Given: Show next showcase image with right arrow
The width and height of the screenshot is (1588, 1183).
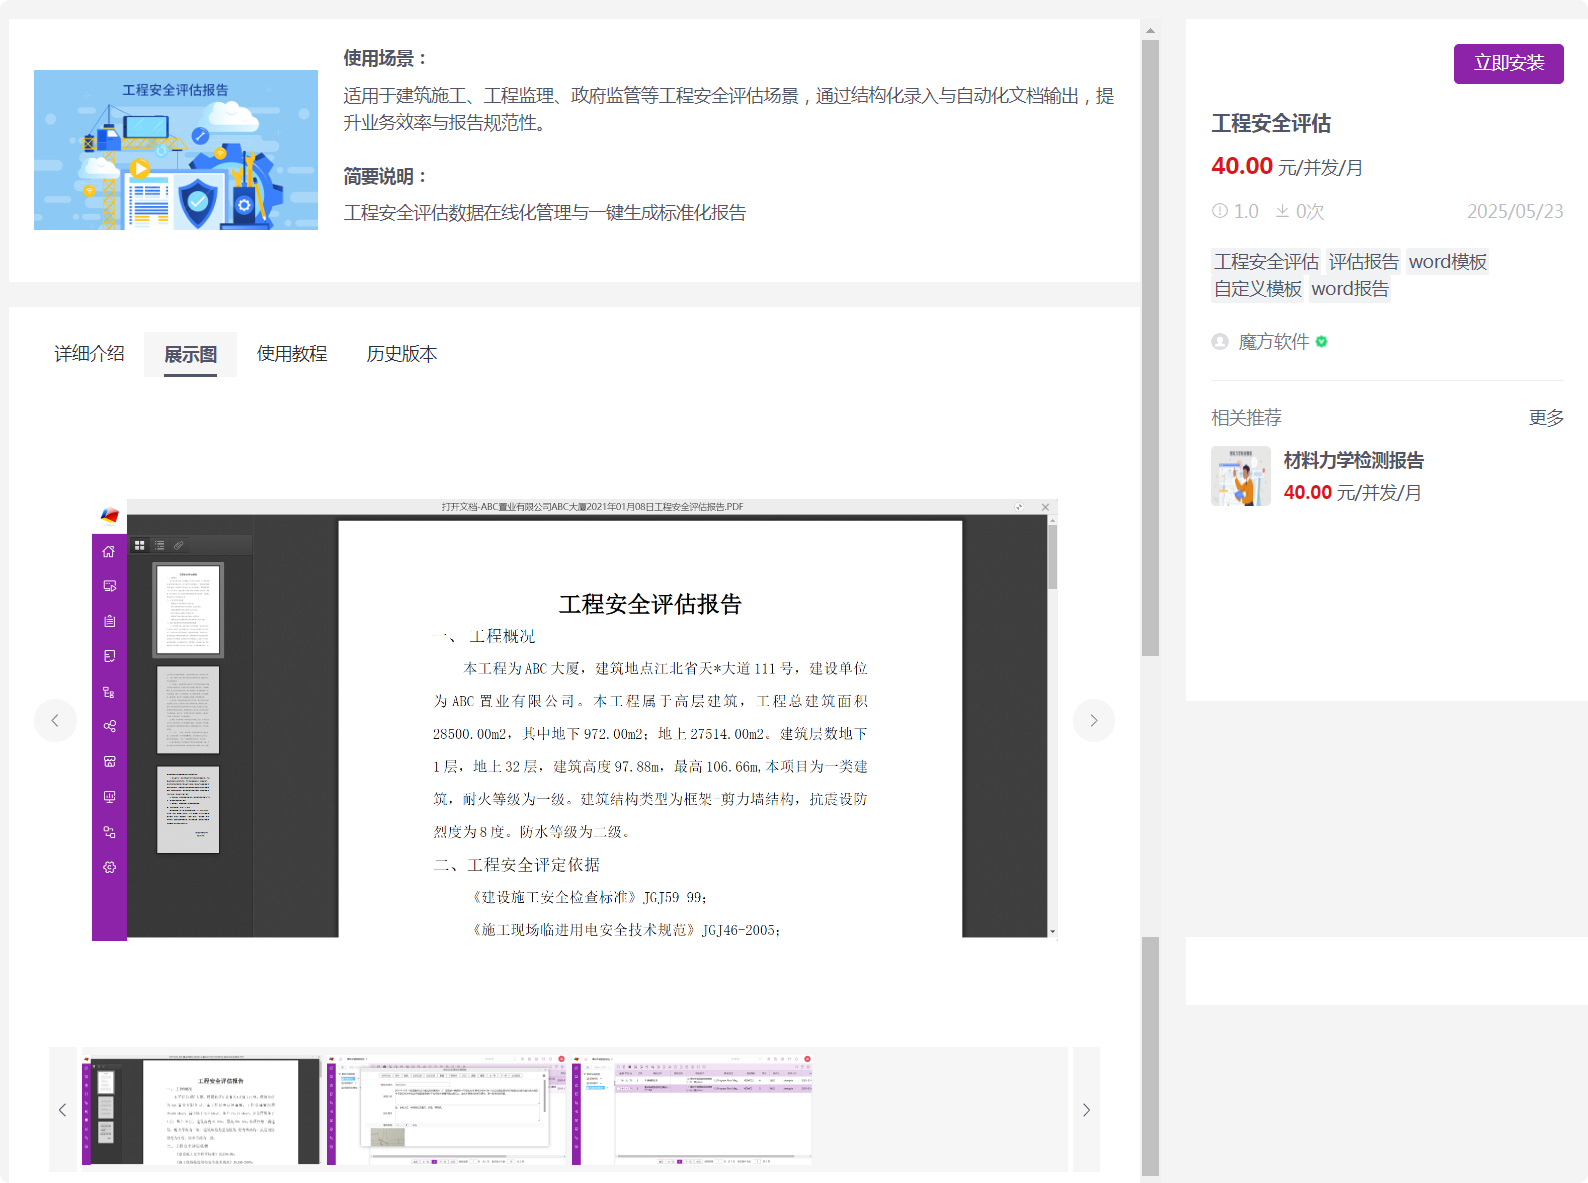Looking at the screenshot, I should [1094, 720].
